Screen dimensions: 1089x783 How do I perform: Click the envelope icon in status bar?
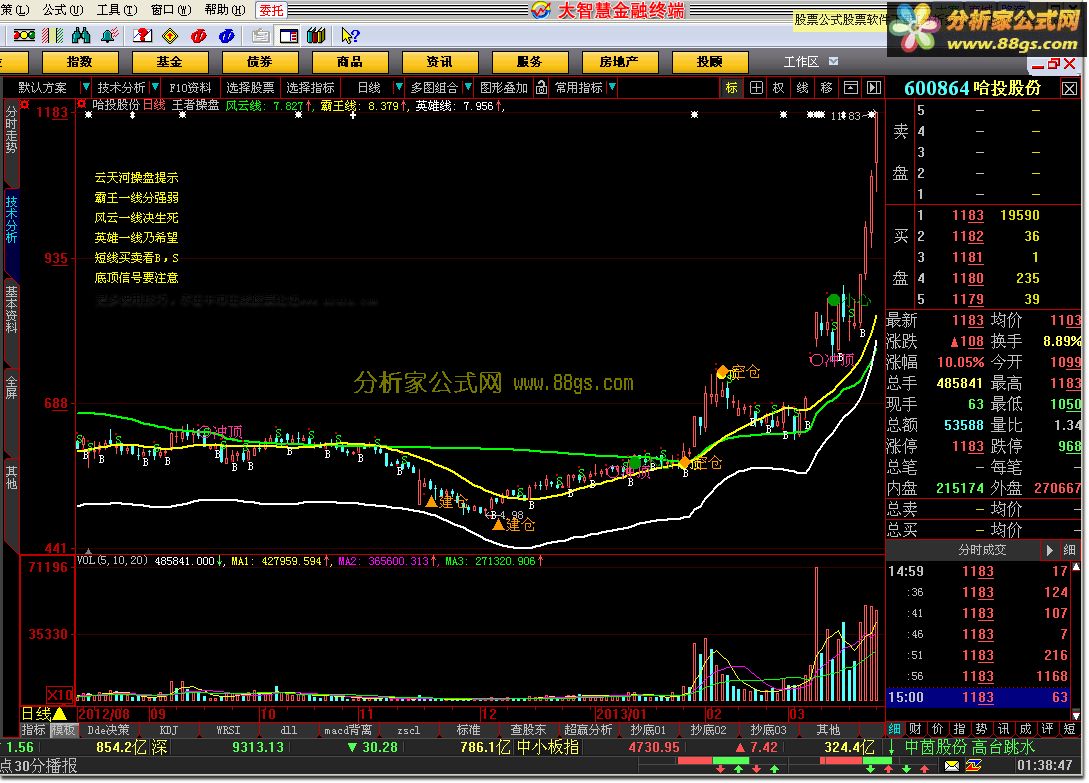click(951, 766)
